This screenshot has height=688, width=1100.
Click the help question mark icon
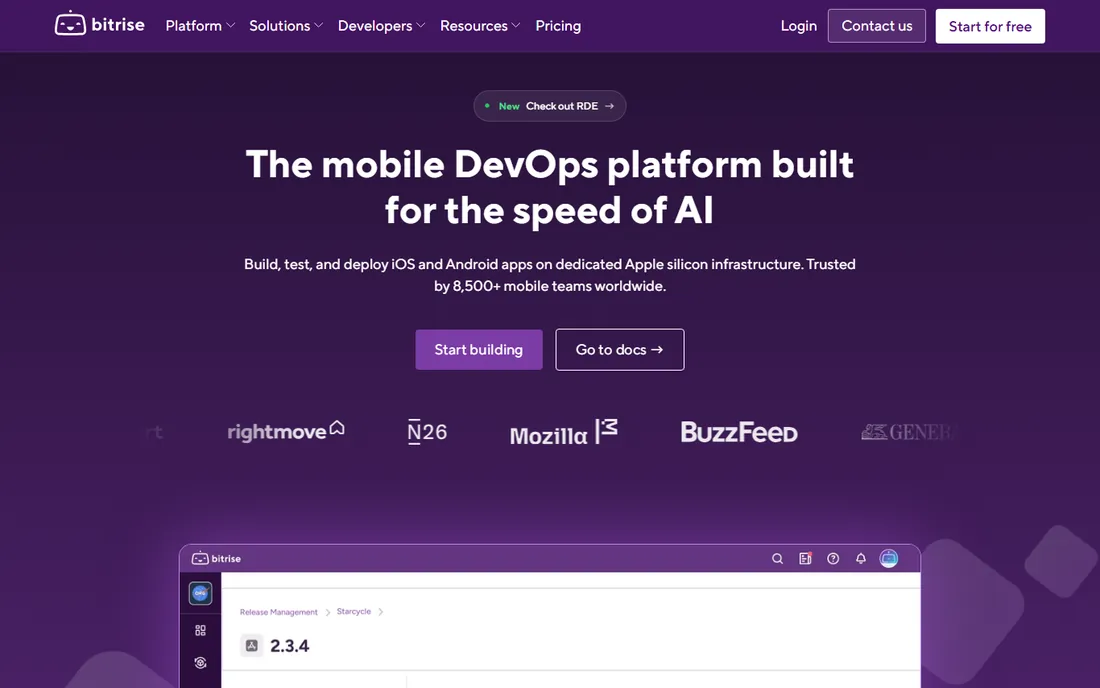coord(833,558)
